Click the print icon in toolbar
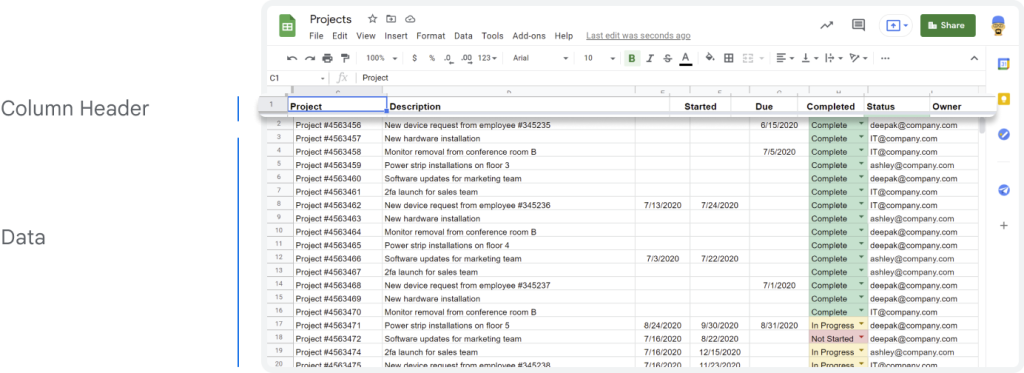Image resolution: width=1024 pixels, height=373 pixels. coord(327,58)
